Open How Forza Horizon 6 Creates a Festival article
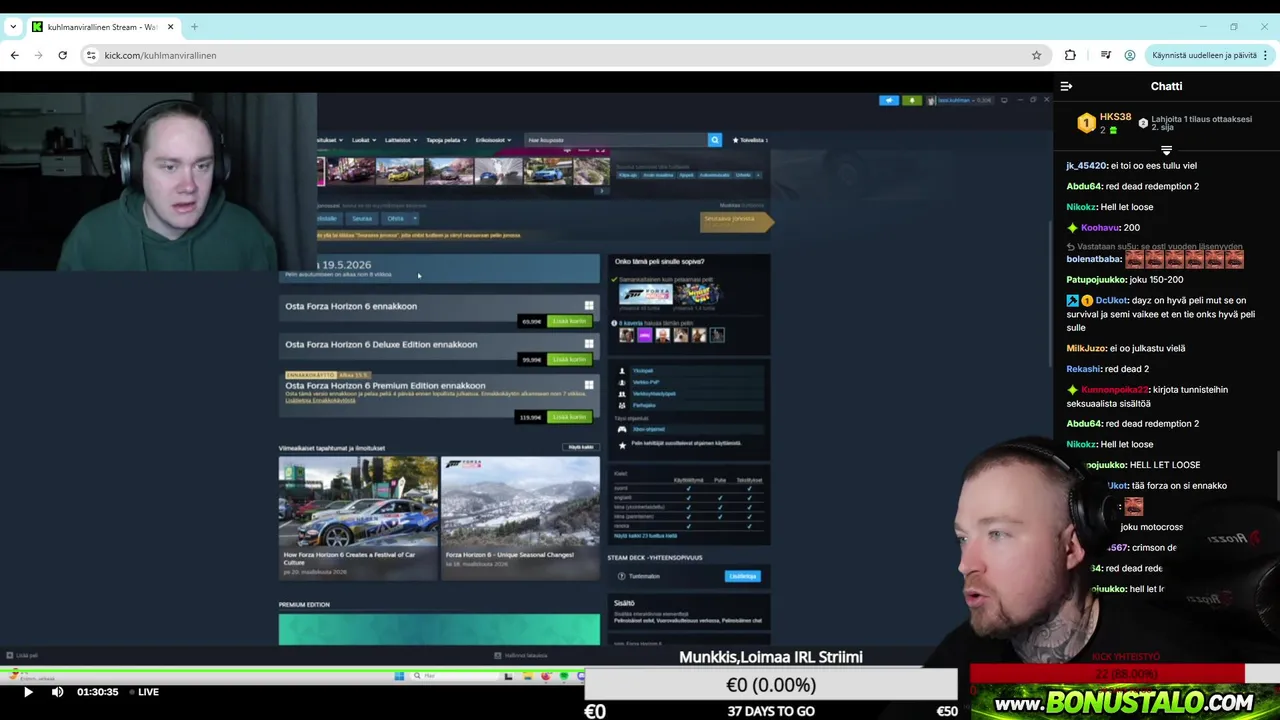The width and height of the screenshot is (1280, 720). tap(358, 518)
